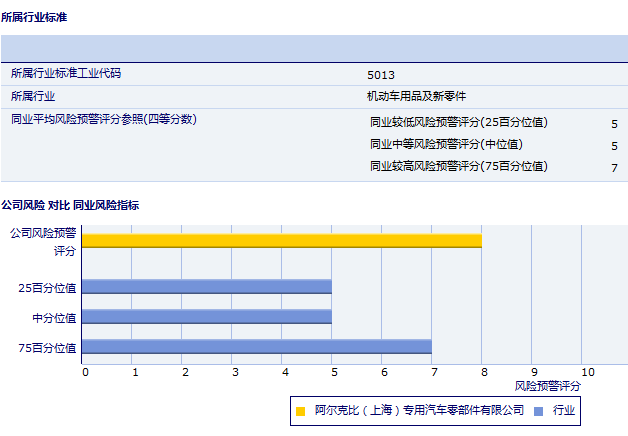The height and width of the screenshot is (436, 628).
Task: Click 同业较低风险预警评分(25百分位值) text
Action: pos(459,122)
